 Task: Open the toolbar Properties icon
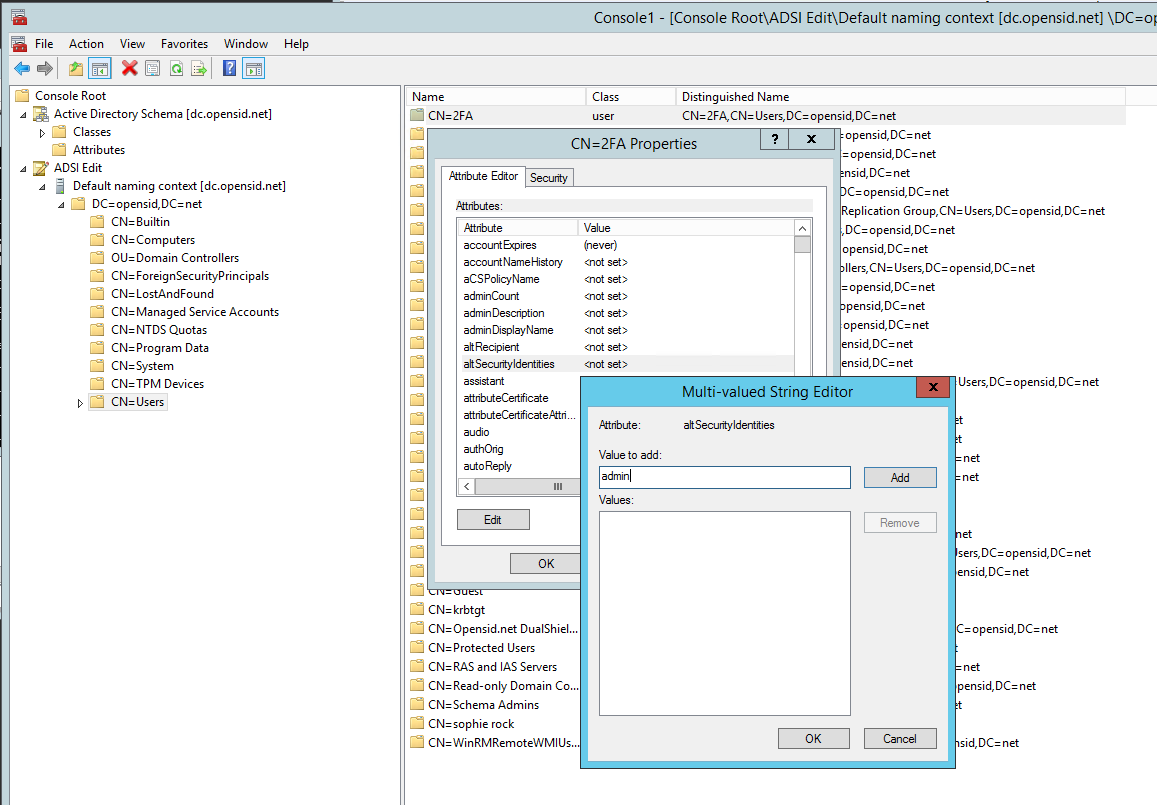(x=152, y=69)
